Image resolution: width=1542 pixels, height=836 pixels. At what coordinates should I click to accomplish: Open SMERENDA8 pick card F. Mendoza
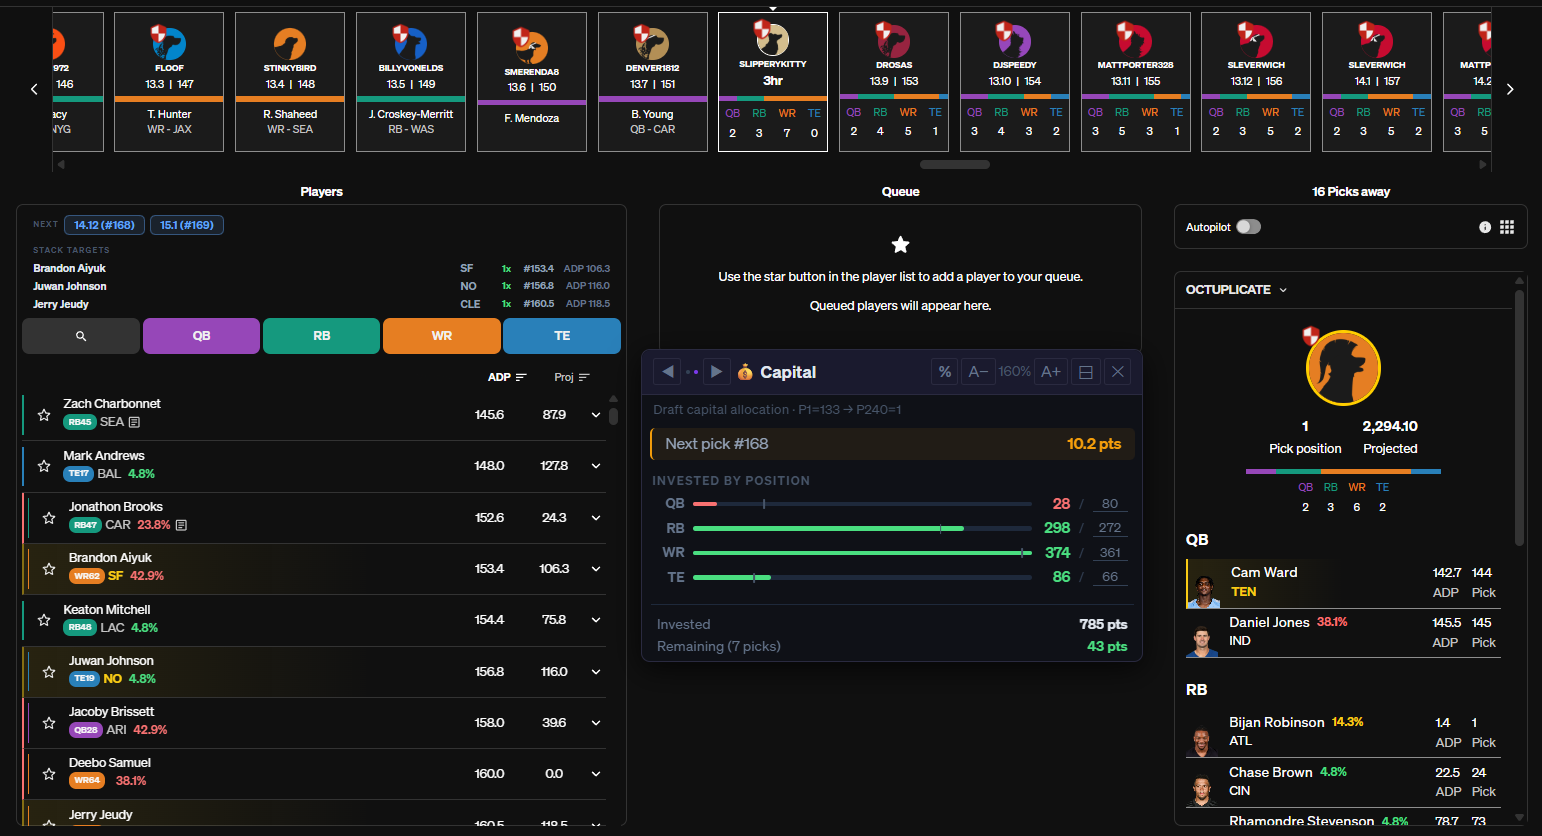(x=532, y=82)
